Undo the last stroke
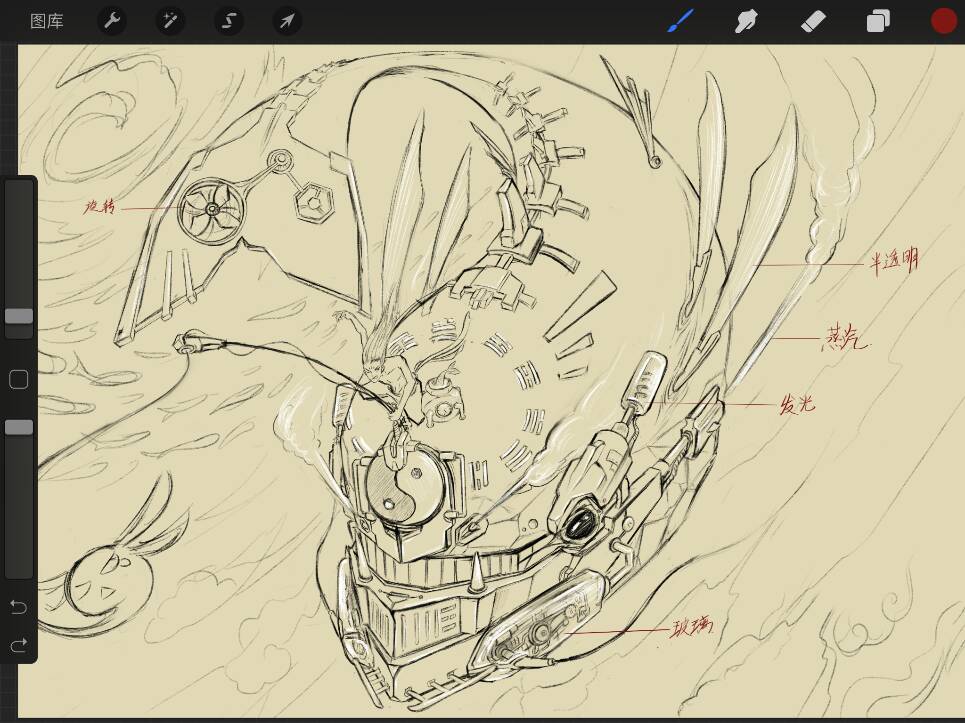Viewport: 965px width, 723px height. point(18,608)
